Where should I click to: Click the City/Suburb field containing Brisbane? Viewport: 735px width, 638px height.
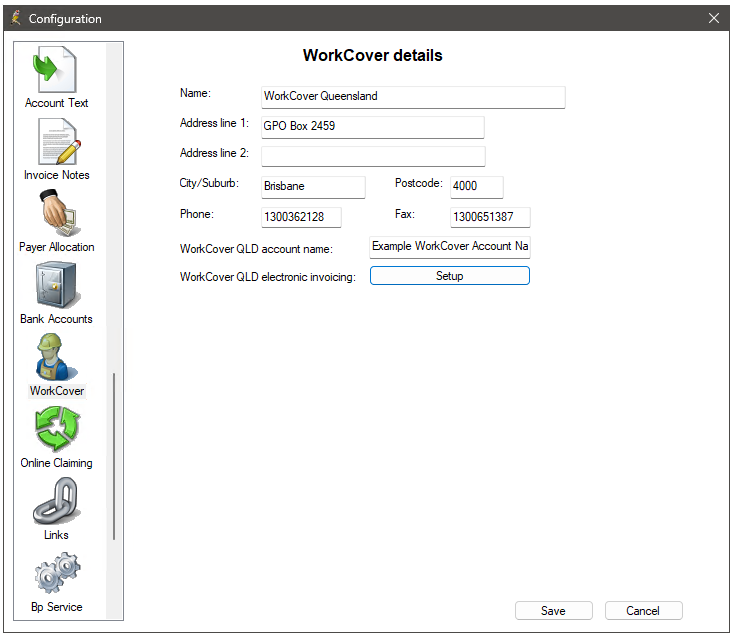[x=313, y=187]
